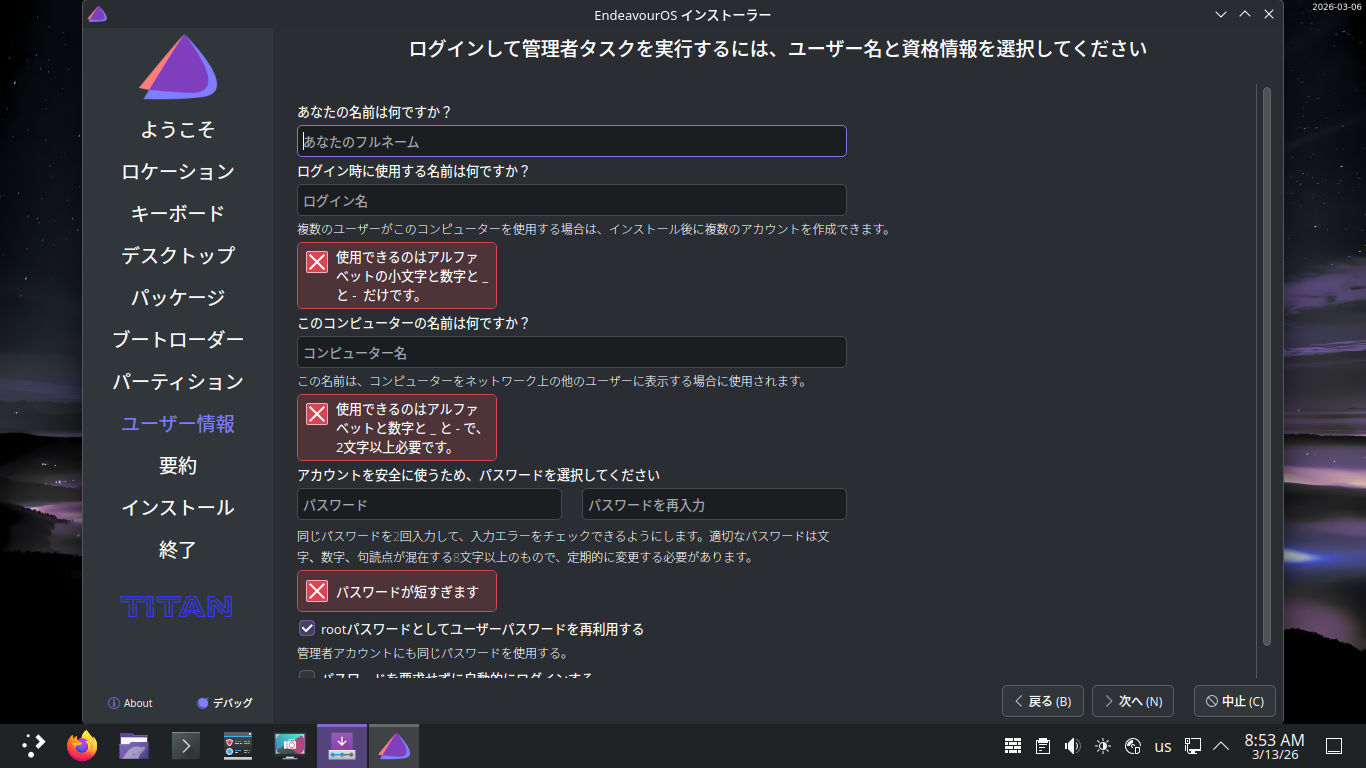The height and width of the screenshot is (768, 1366).
Task: Click the purple download-arrow taskbar icon
Action: [x=342, y=745]
